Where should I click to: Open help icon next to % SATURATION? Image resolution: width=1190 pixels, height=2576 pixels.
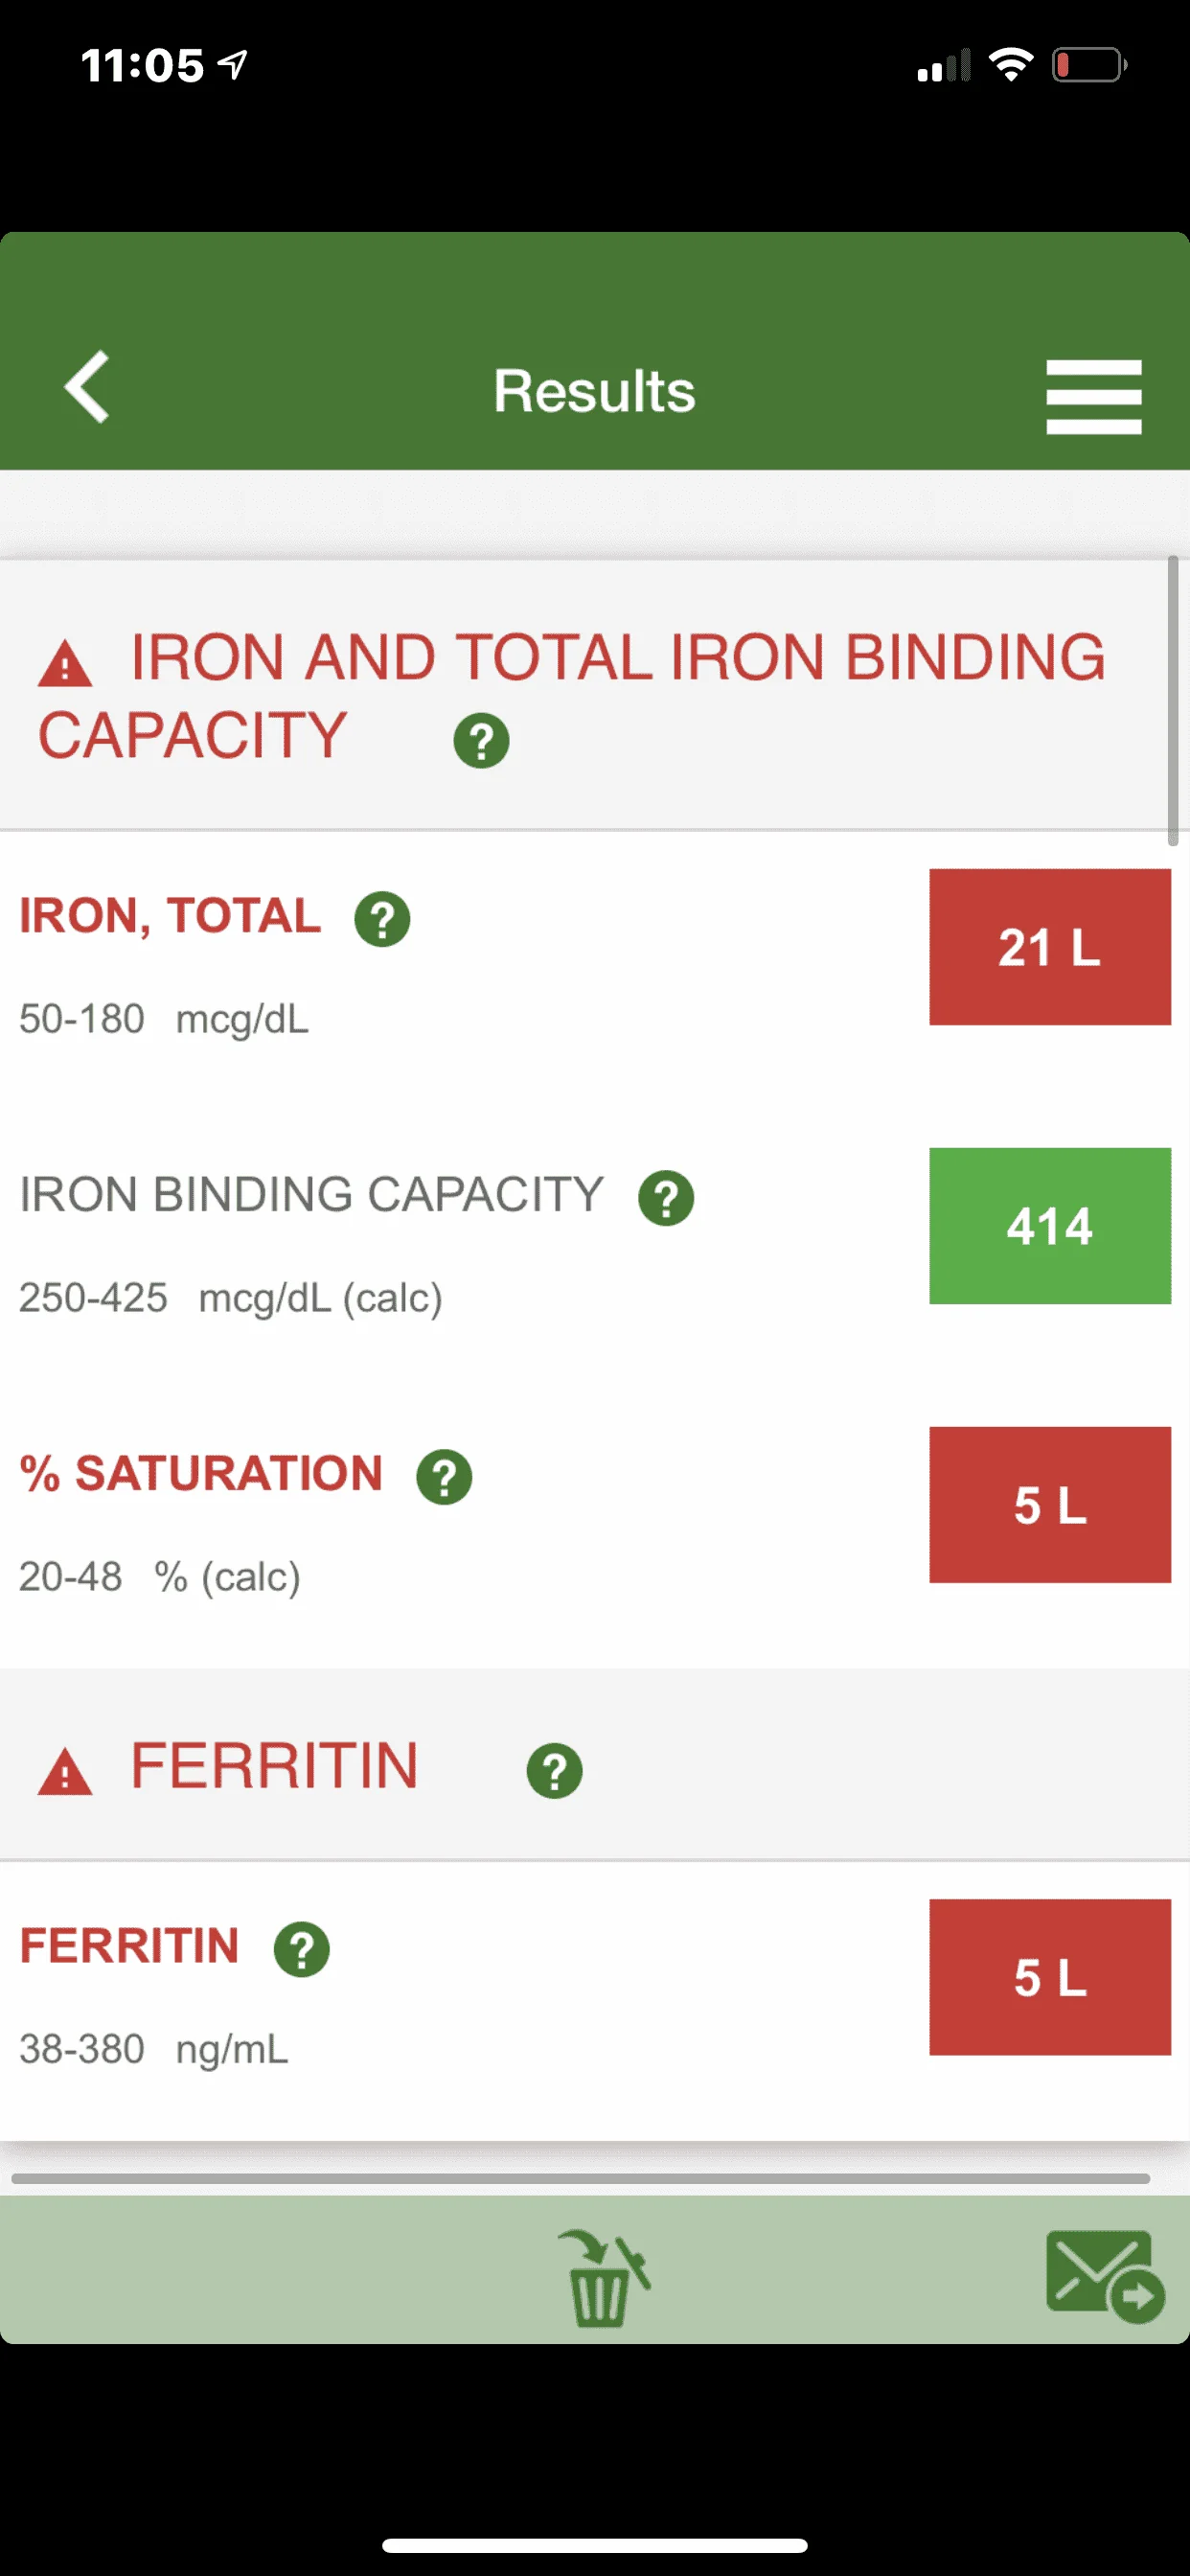(444, 1477)
